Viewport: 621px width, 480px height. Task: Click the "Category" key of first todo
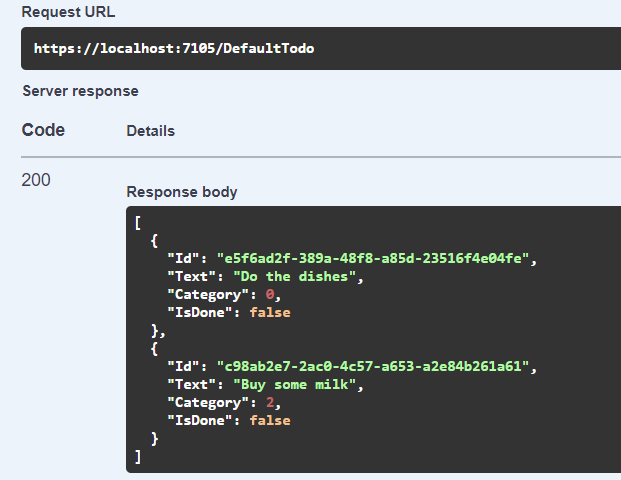208,294
